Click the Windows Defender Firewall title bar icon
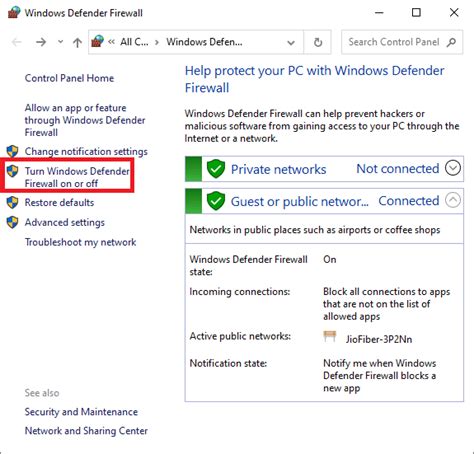Screen dimensions: 474x454 click(x=14, y=13)
